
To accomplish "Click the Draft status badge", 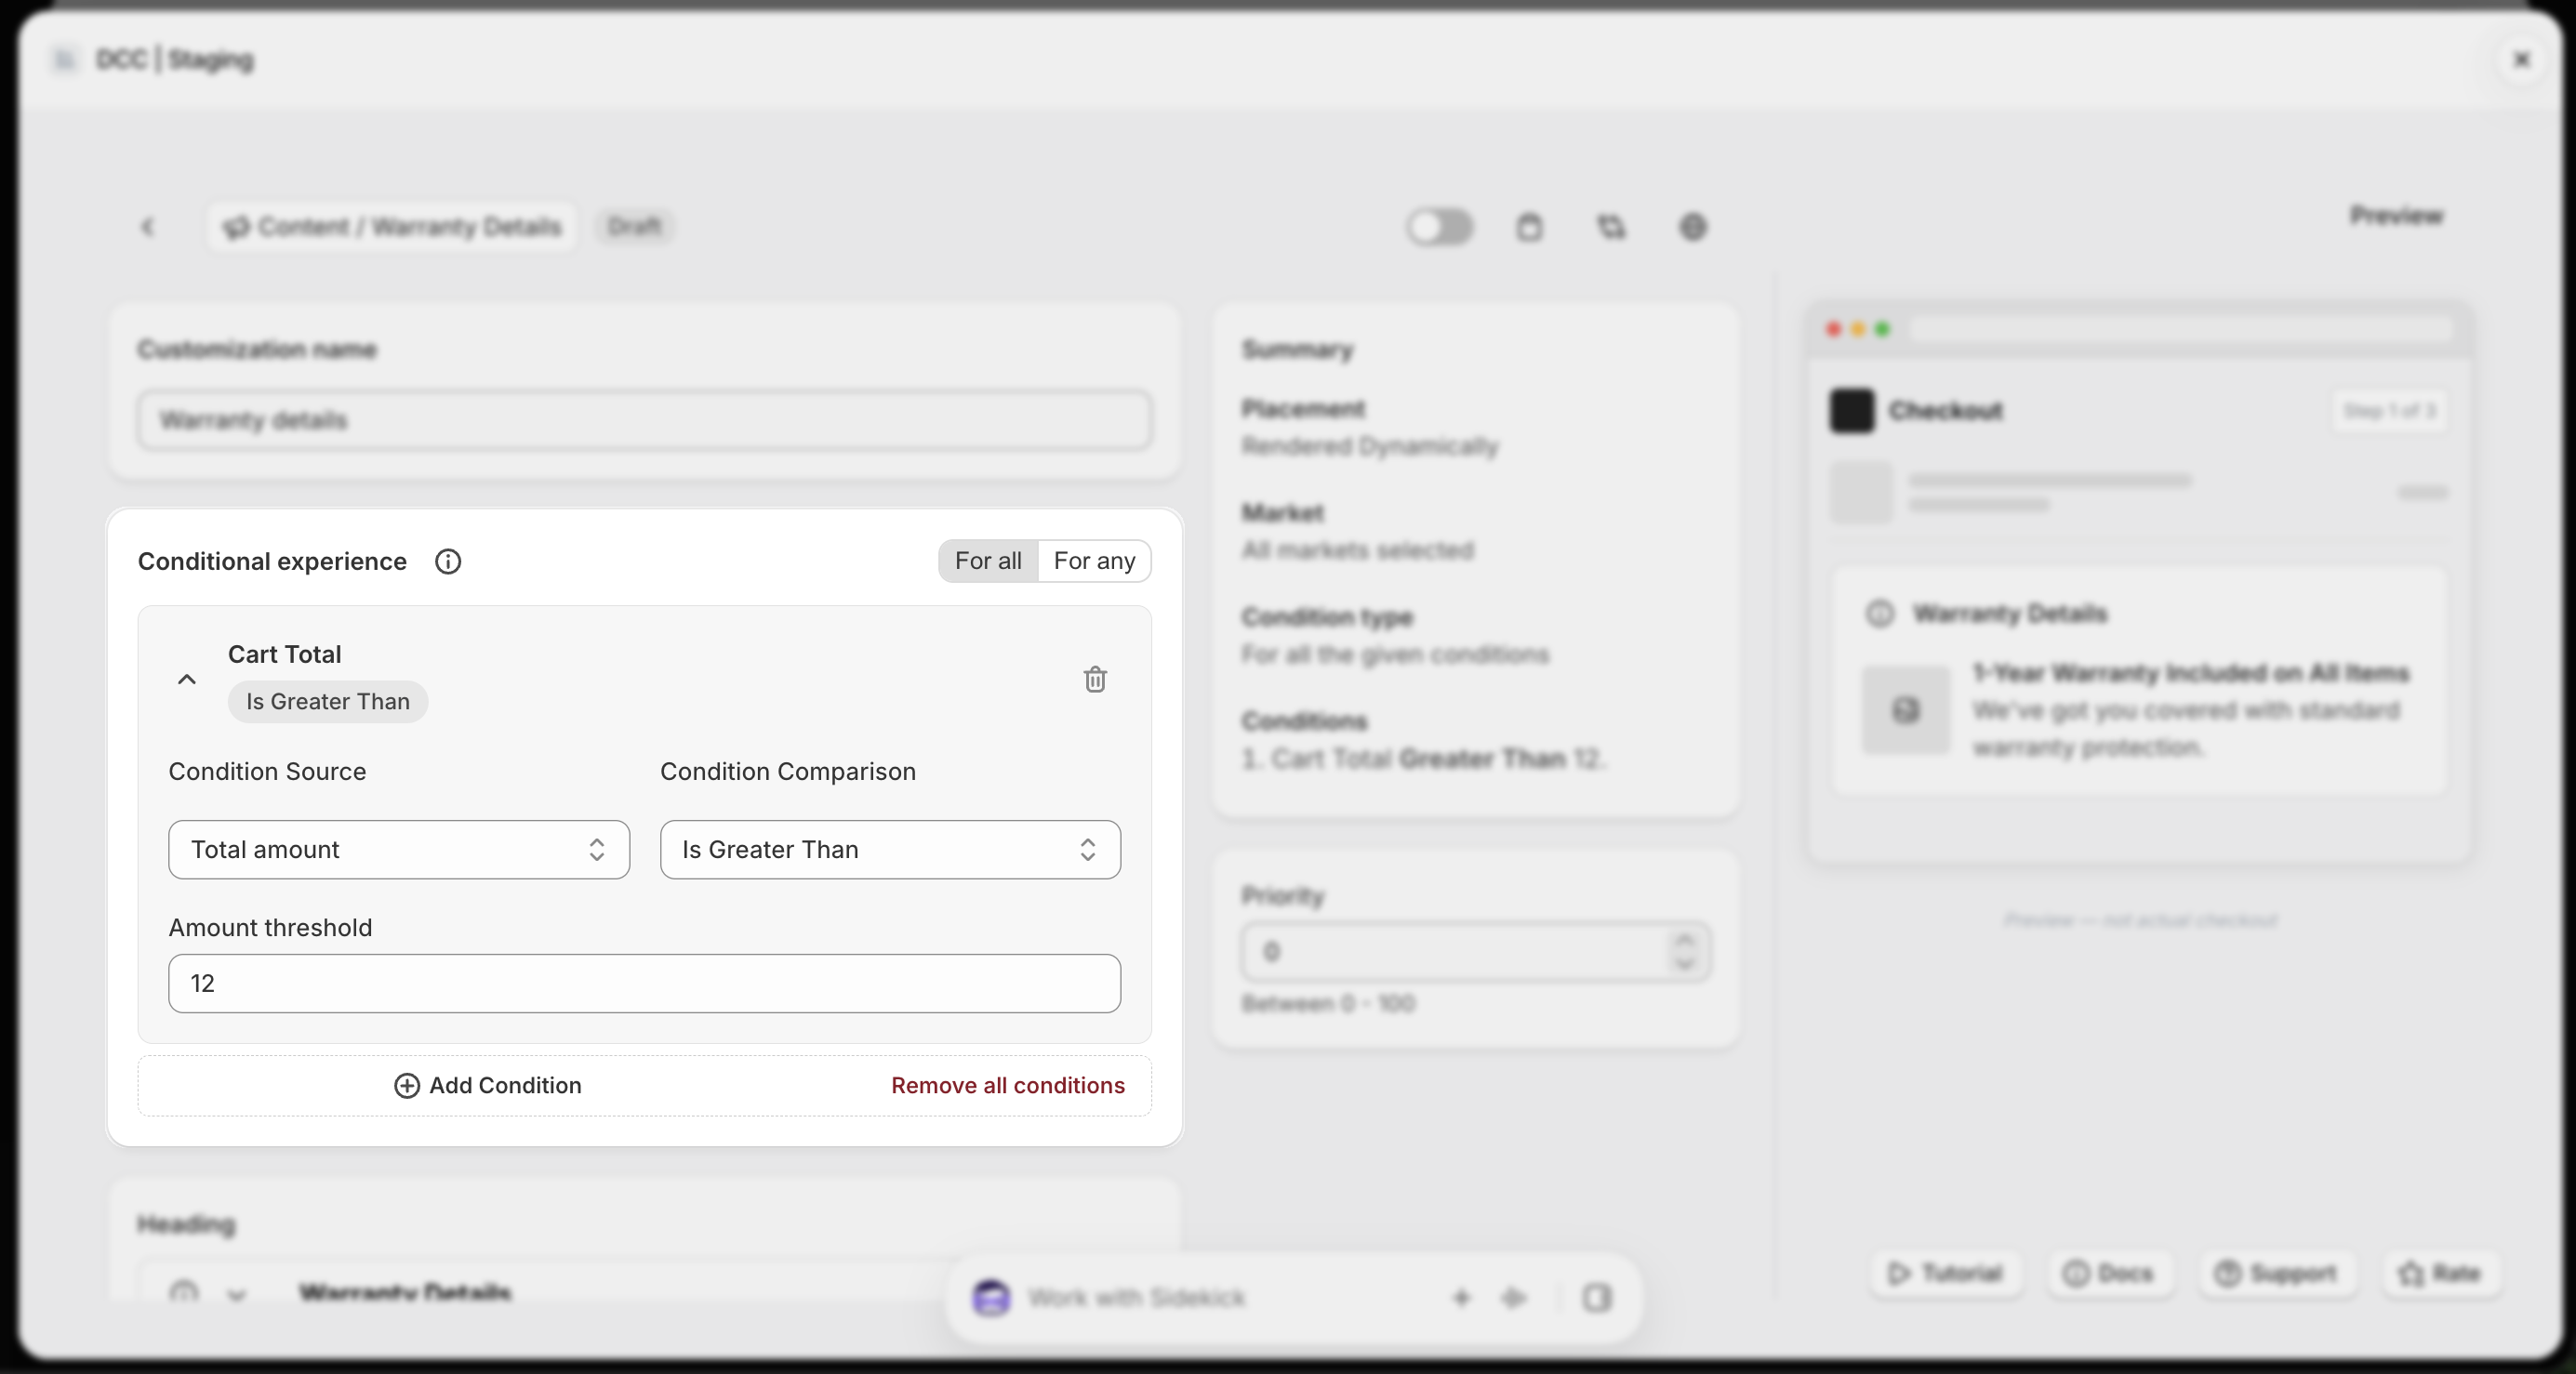I will (635, 226).
